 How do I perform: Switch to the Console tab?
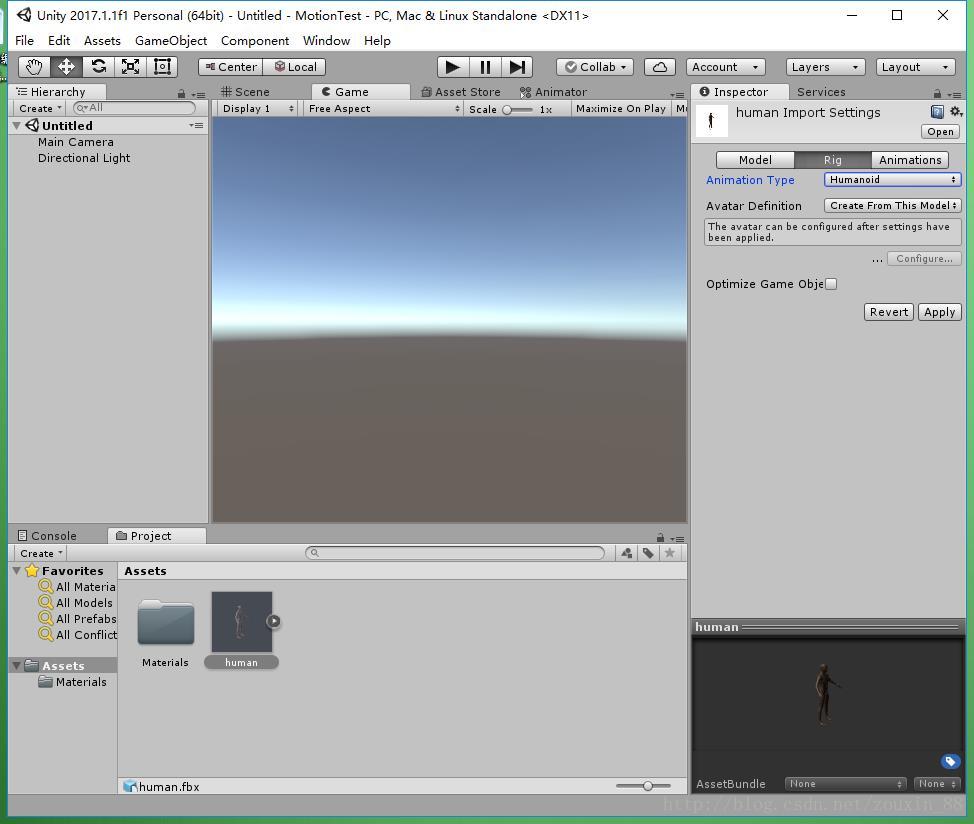(47, 536)
